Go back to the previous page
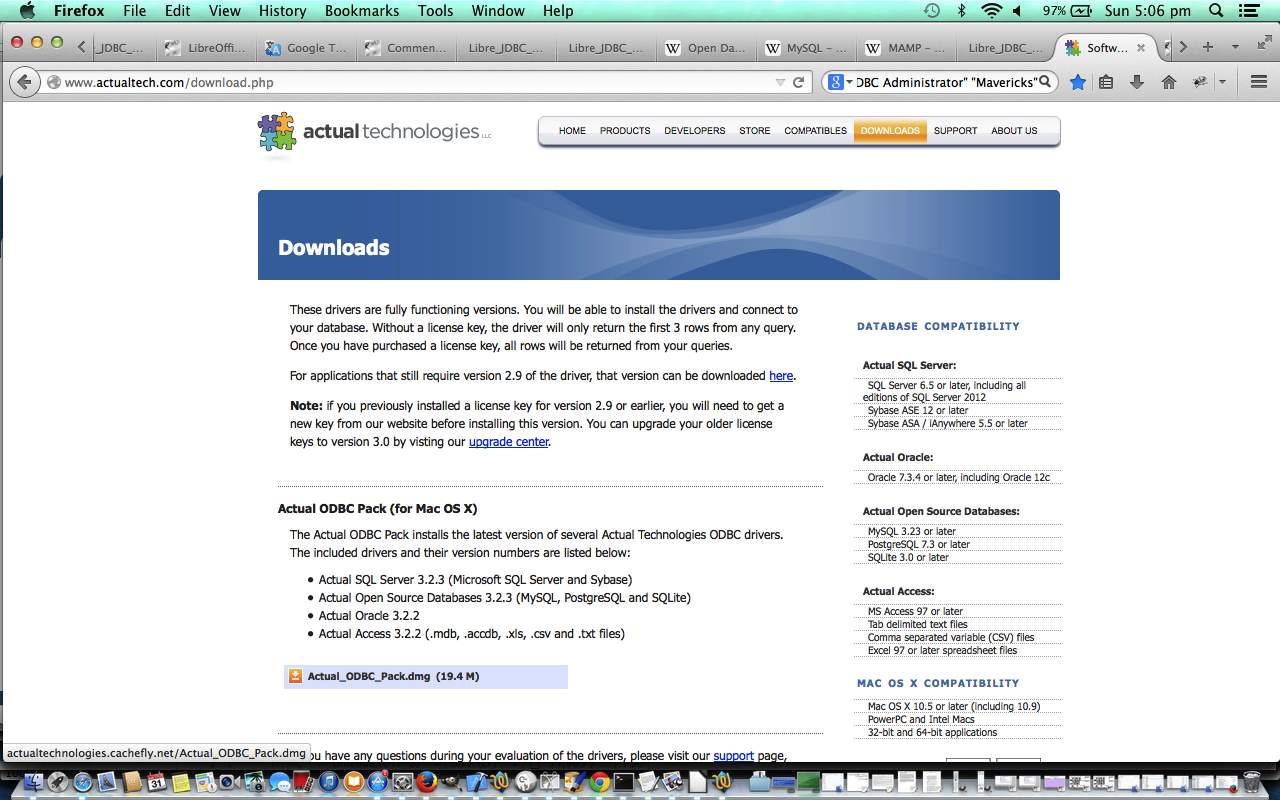Viewport: 1280px width, 800px height. click(24, 82)
